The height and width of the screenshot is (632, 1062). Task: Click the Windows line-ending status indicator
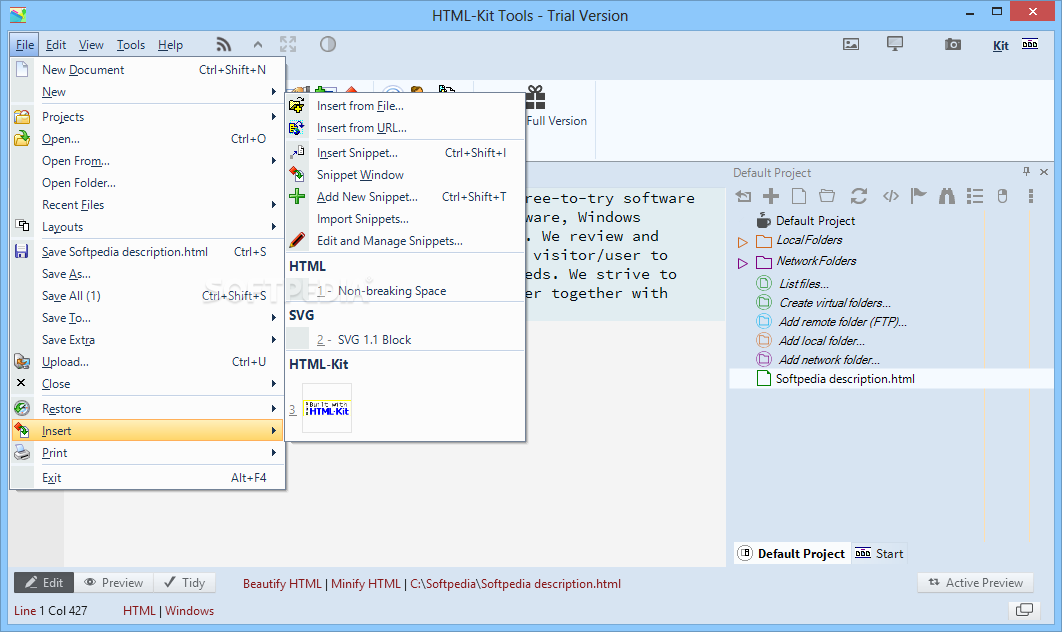[190, 611]
